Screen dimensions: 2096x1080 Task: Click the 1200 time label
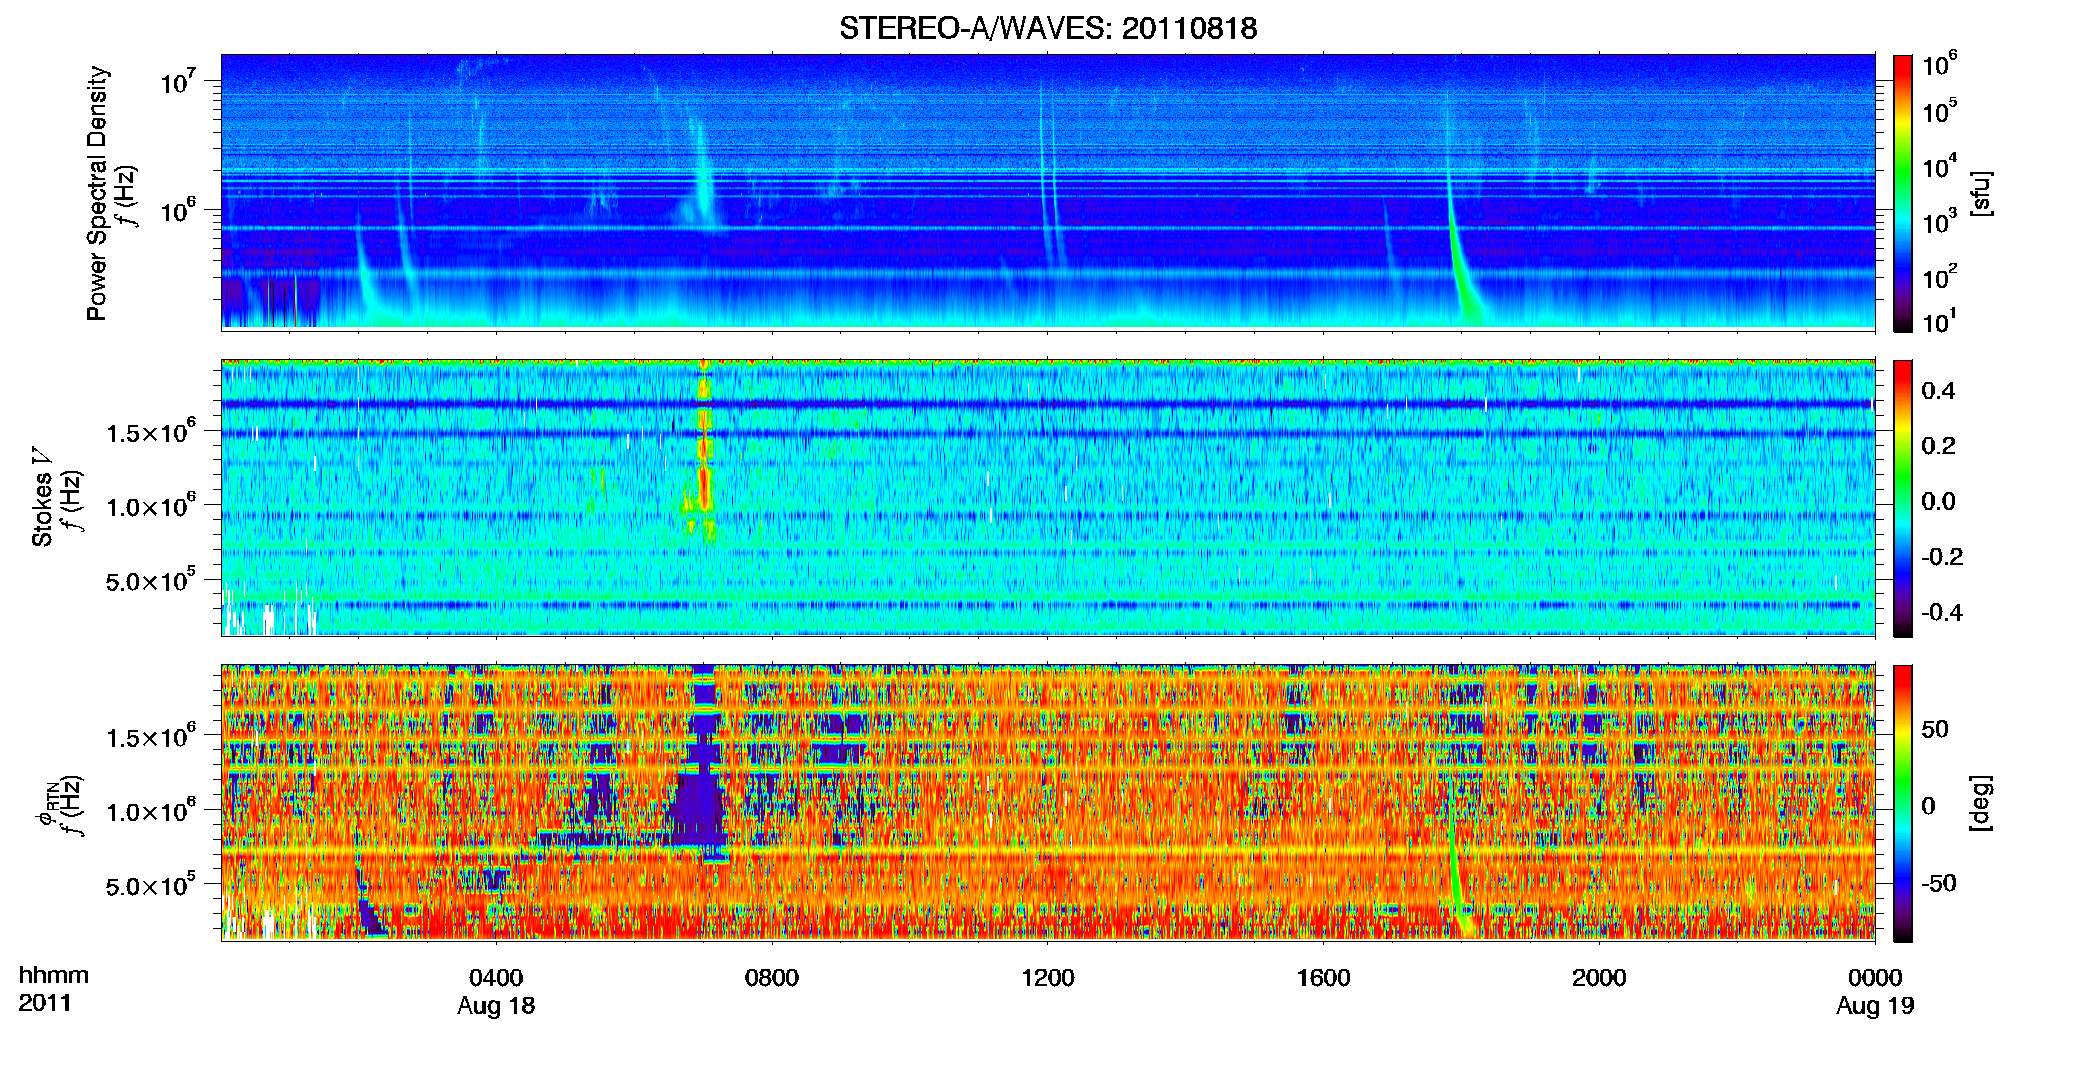tap(1048, 978)
